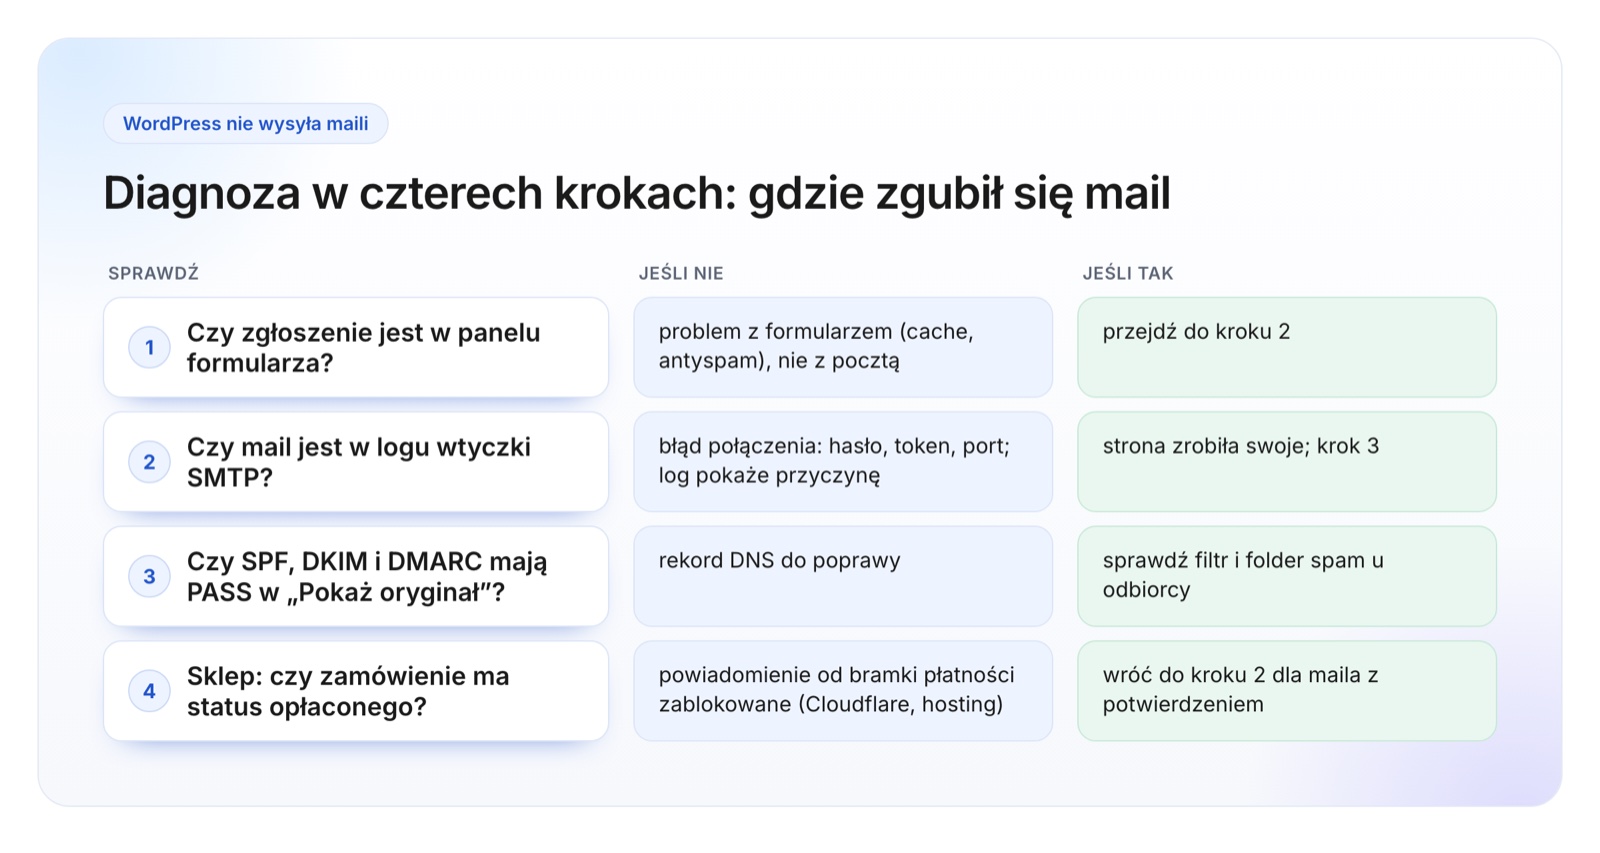Click the "JEŚLI NIE" column header

coord(681,273)
